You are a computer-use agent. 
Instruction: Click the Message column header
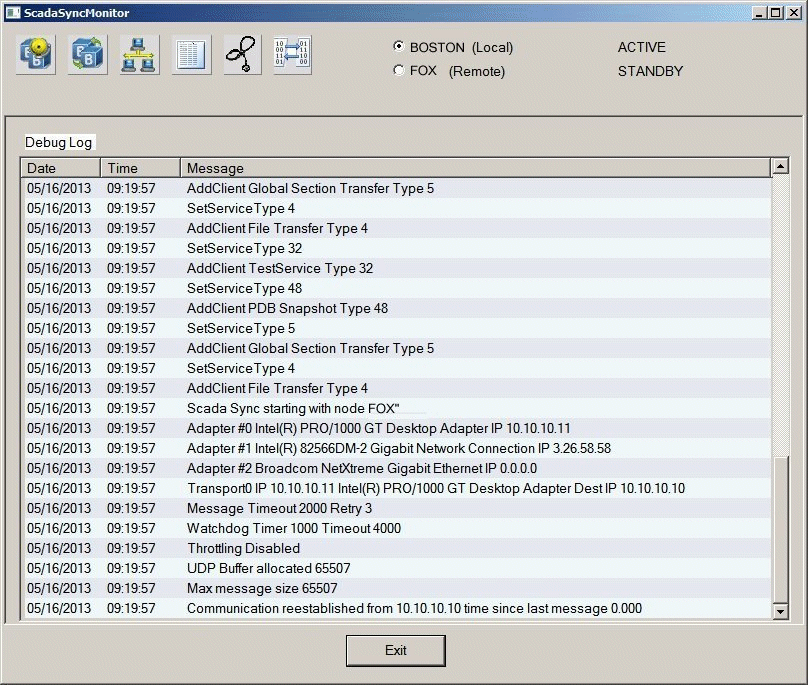[x=215, y=167]
